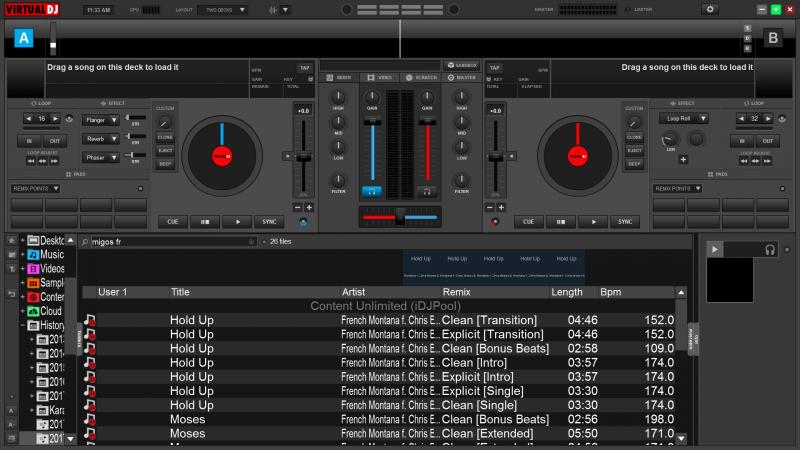Adjust the crossfader
This screenshot has height=450, width=800.
pyautogui.click(x=399, y=217)
